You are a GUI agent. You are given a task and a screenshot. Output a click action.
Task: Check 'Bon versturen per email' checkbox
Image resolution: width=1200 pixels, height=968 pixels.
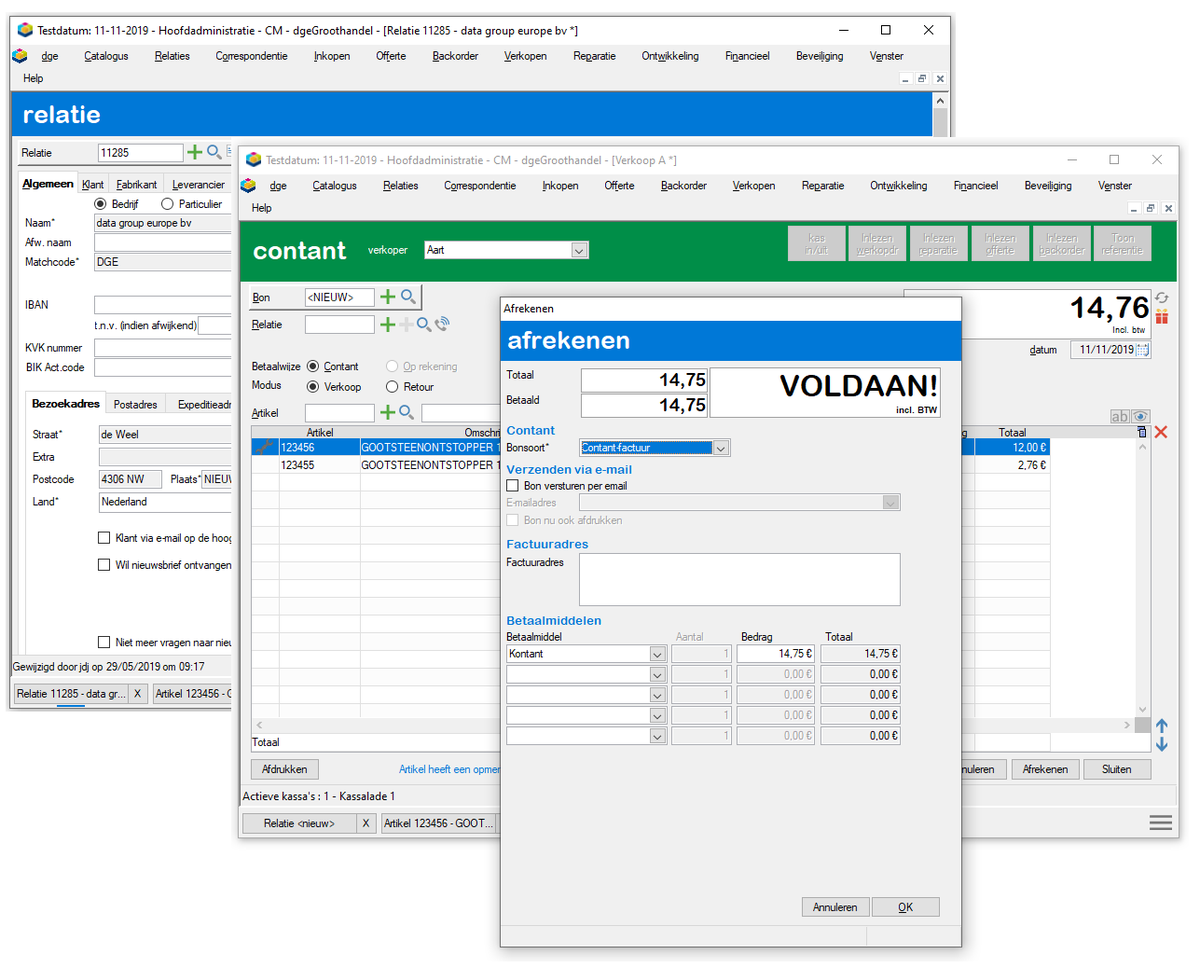(513, 486)
